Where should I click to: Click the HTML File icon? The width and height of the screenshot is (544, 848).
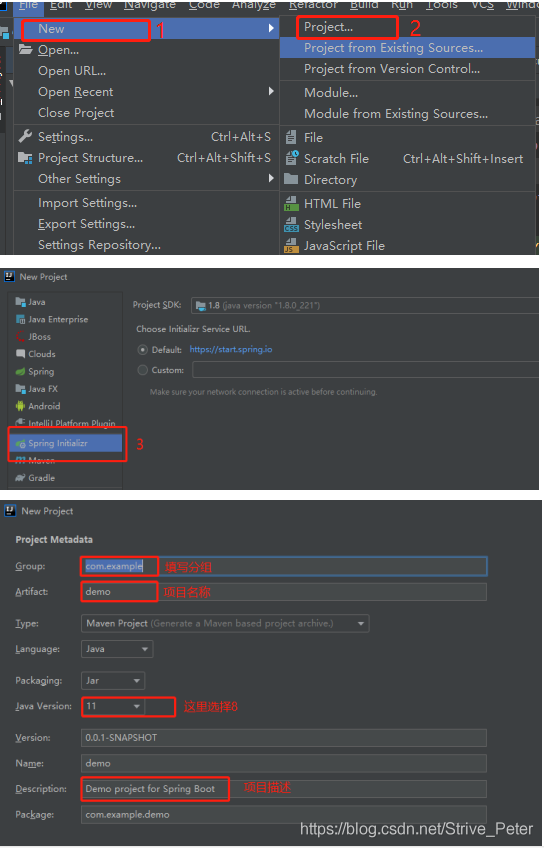pos(291,203)
